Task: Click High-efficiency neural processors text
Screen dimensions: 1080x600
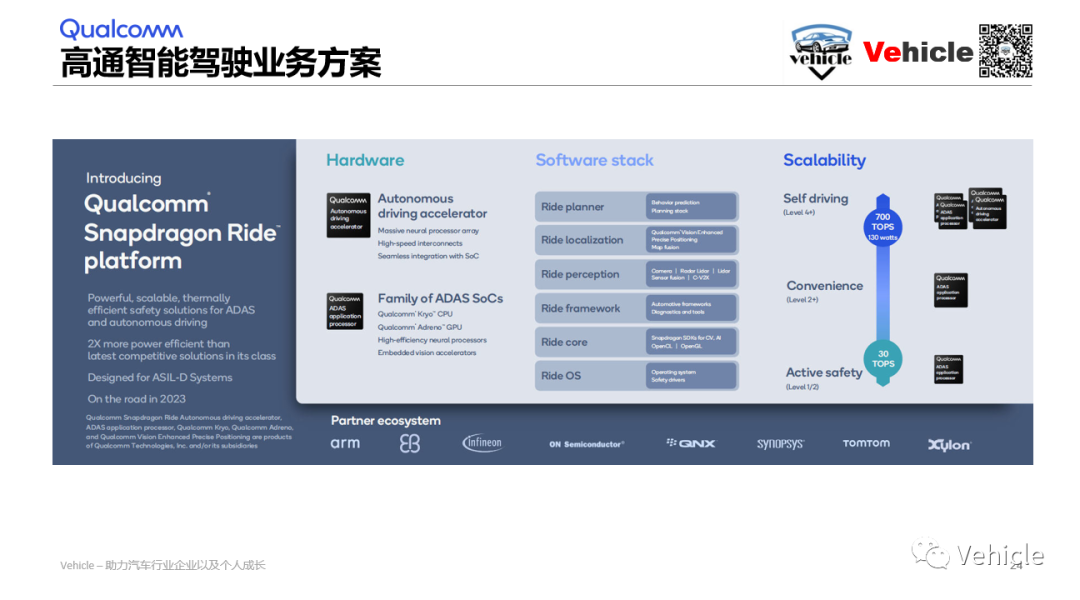Action: pos(432,340)
